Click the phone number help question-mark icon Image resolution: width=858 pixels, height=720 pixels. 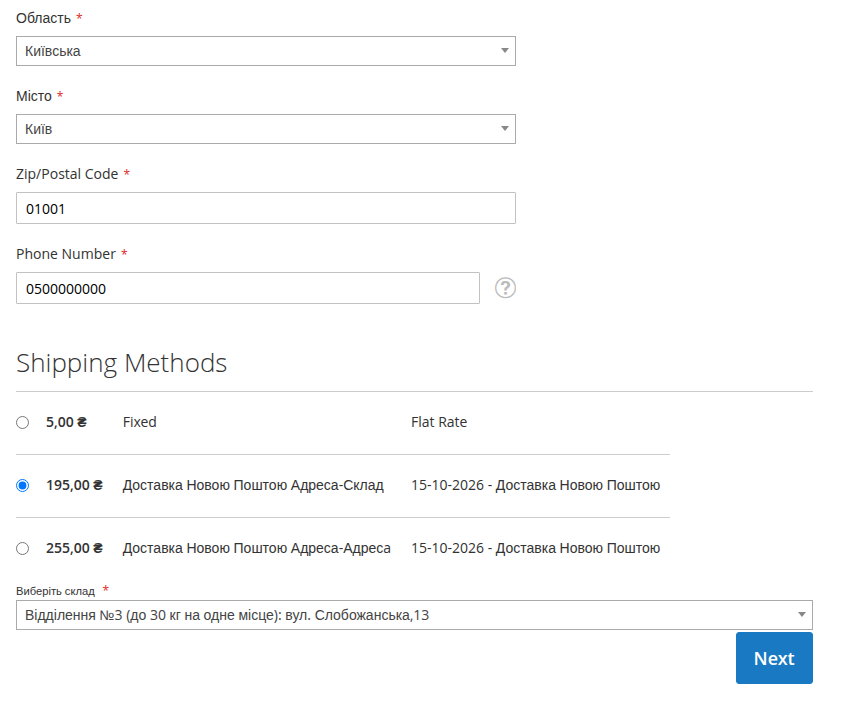pyautogui.click(x=505, y=288)
